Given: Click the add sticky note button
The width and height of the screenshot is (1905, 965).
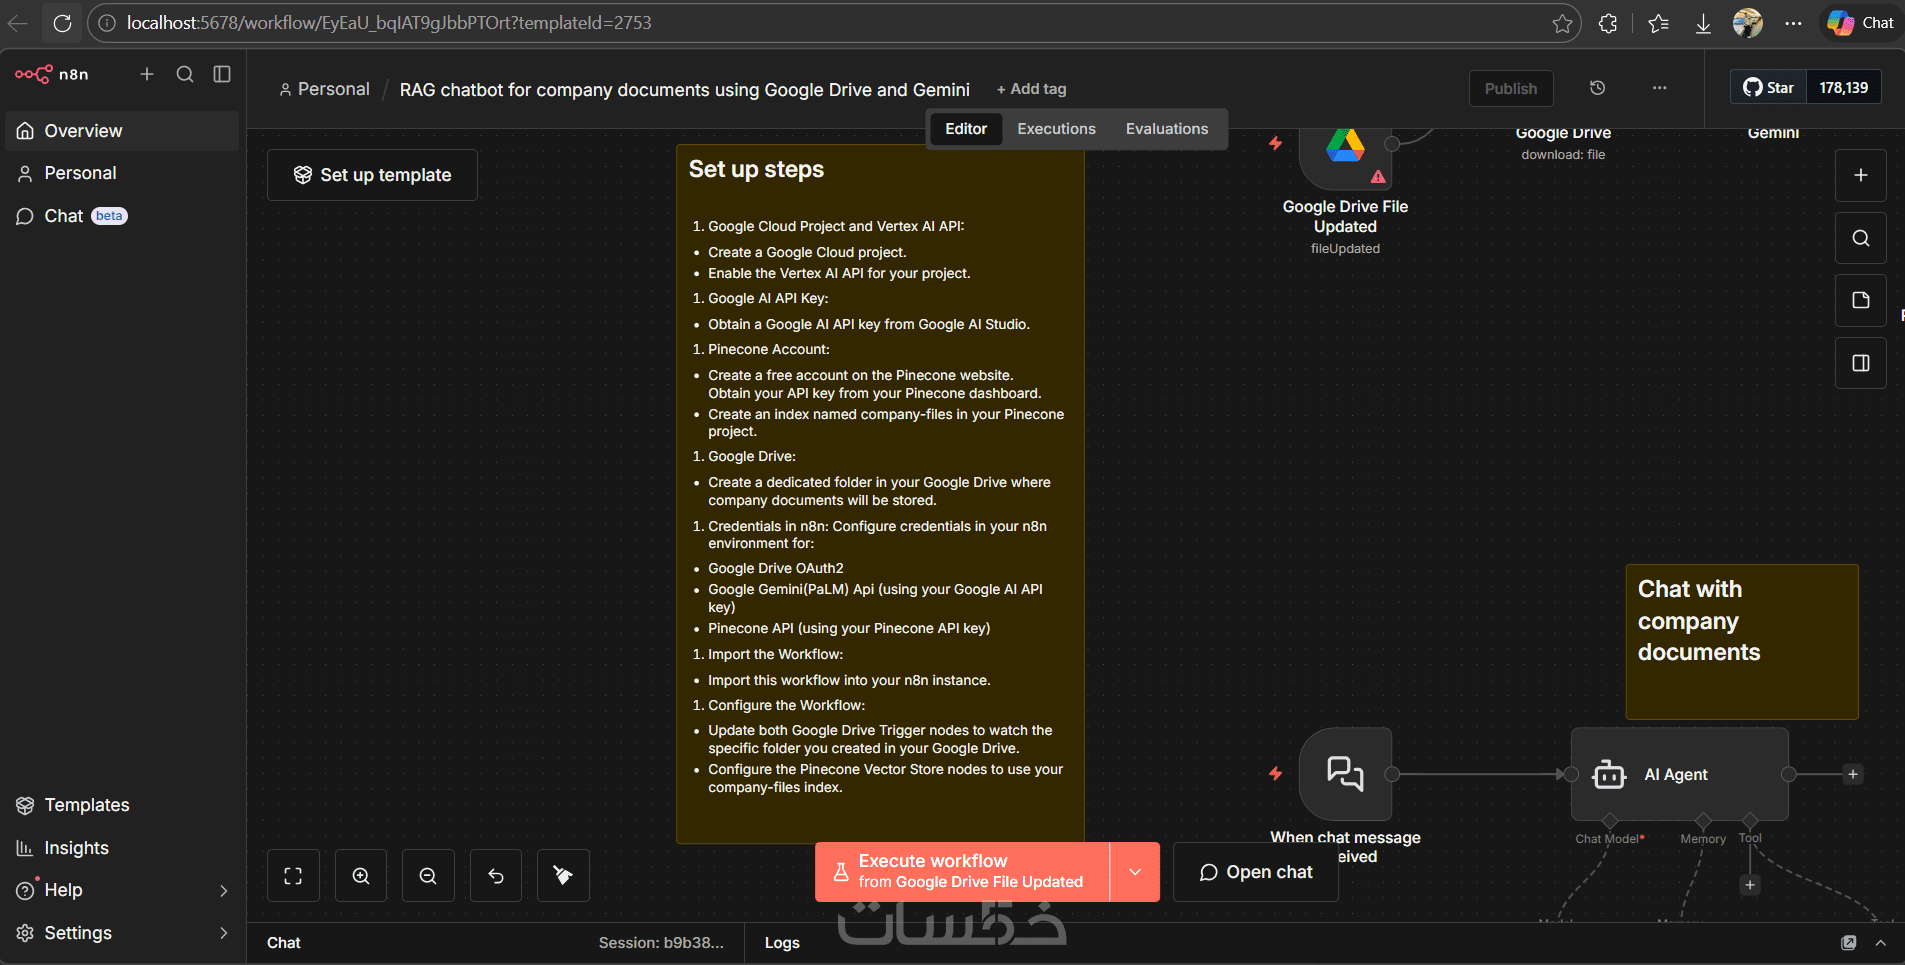Looking at the screenshot, I should (1861, 300).
